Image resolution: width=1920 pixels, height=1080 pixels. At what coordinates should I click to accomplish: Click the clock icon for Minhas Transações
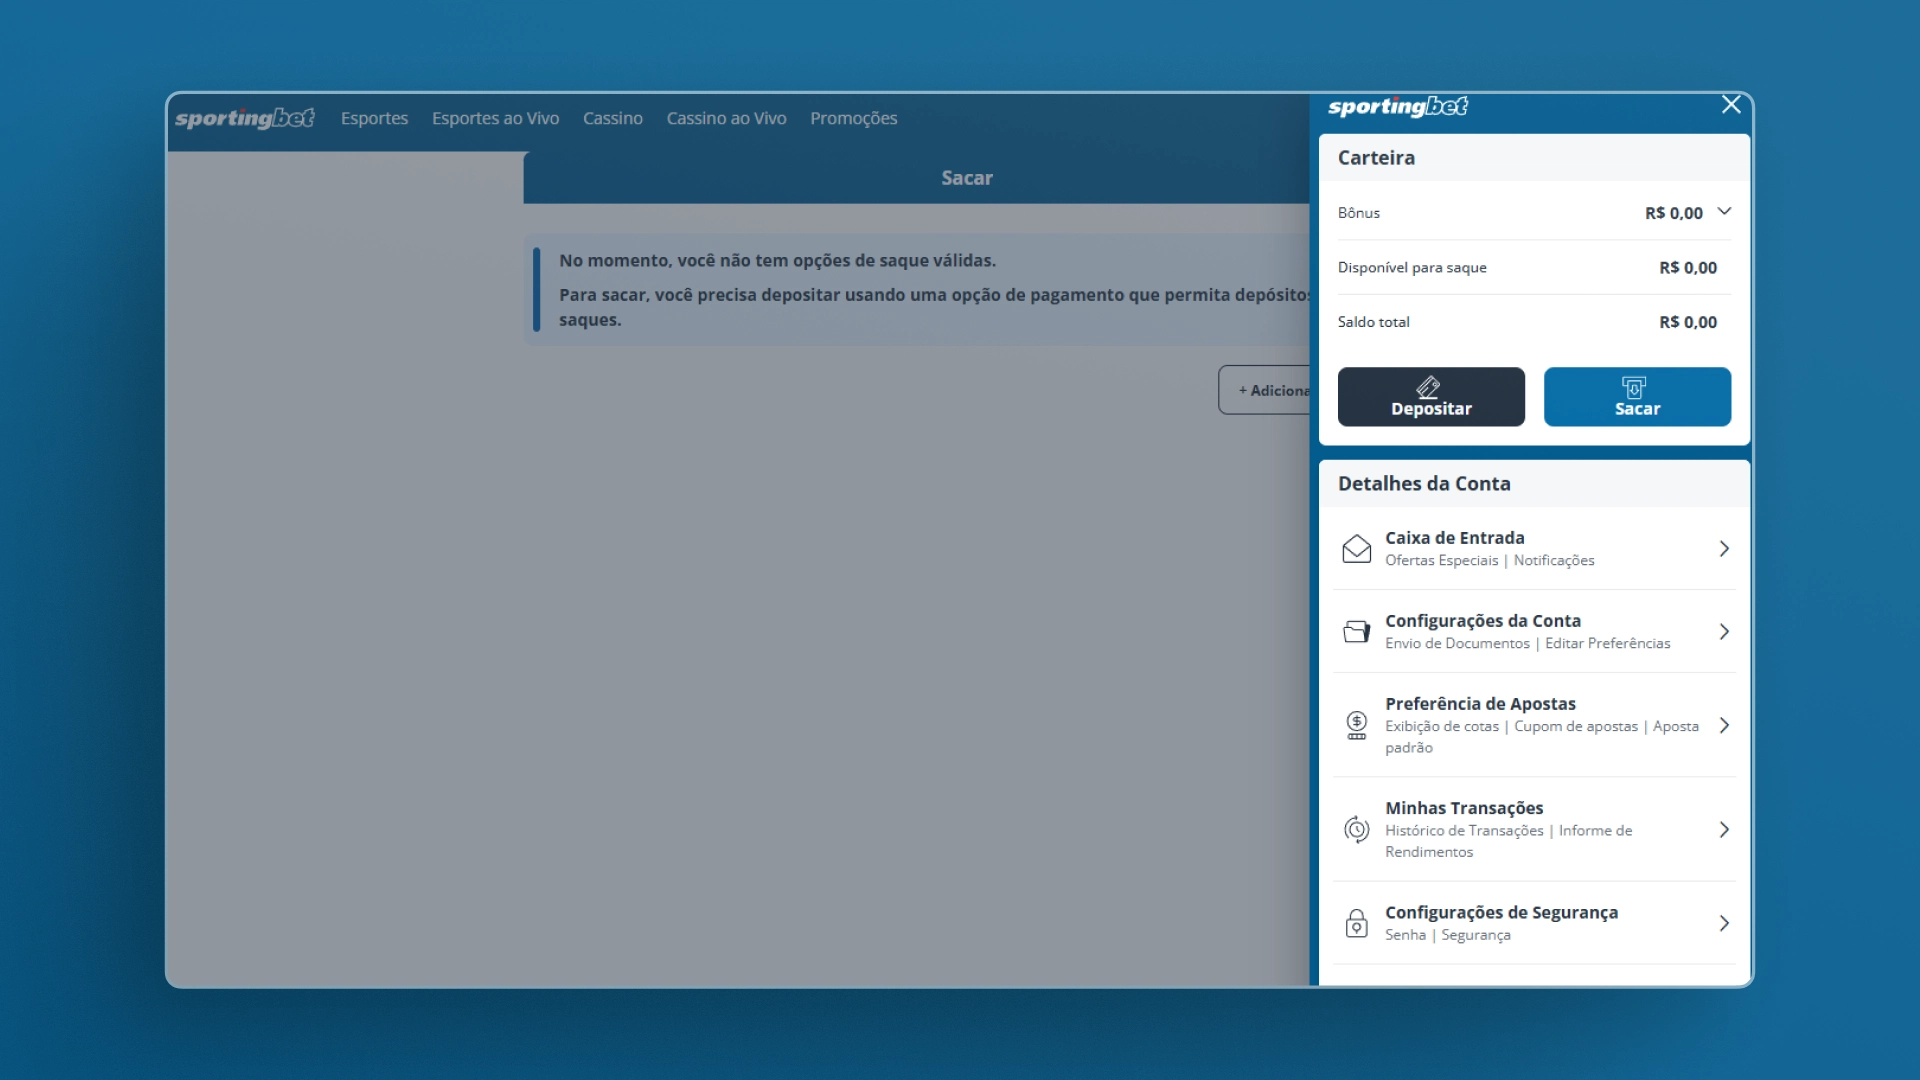1356,829
